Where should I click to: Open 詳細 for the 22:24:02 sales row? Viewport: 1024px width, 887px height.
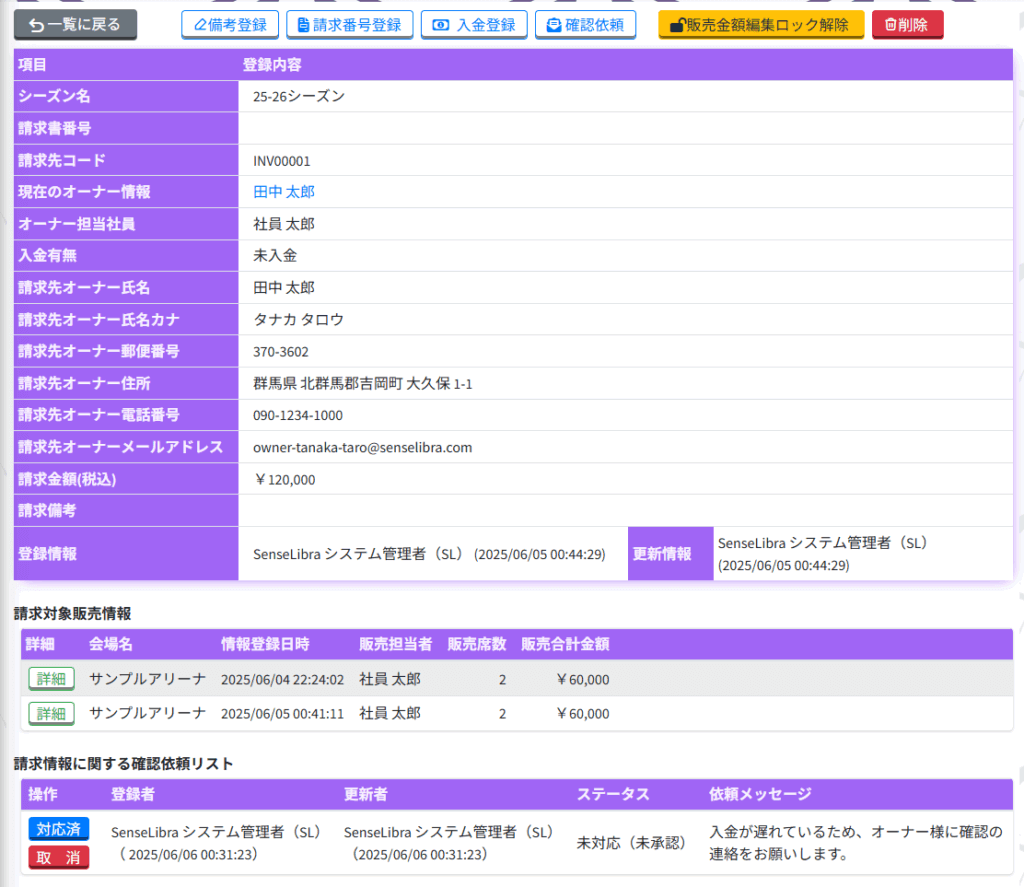[52, 680]
